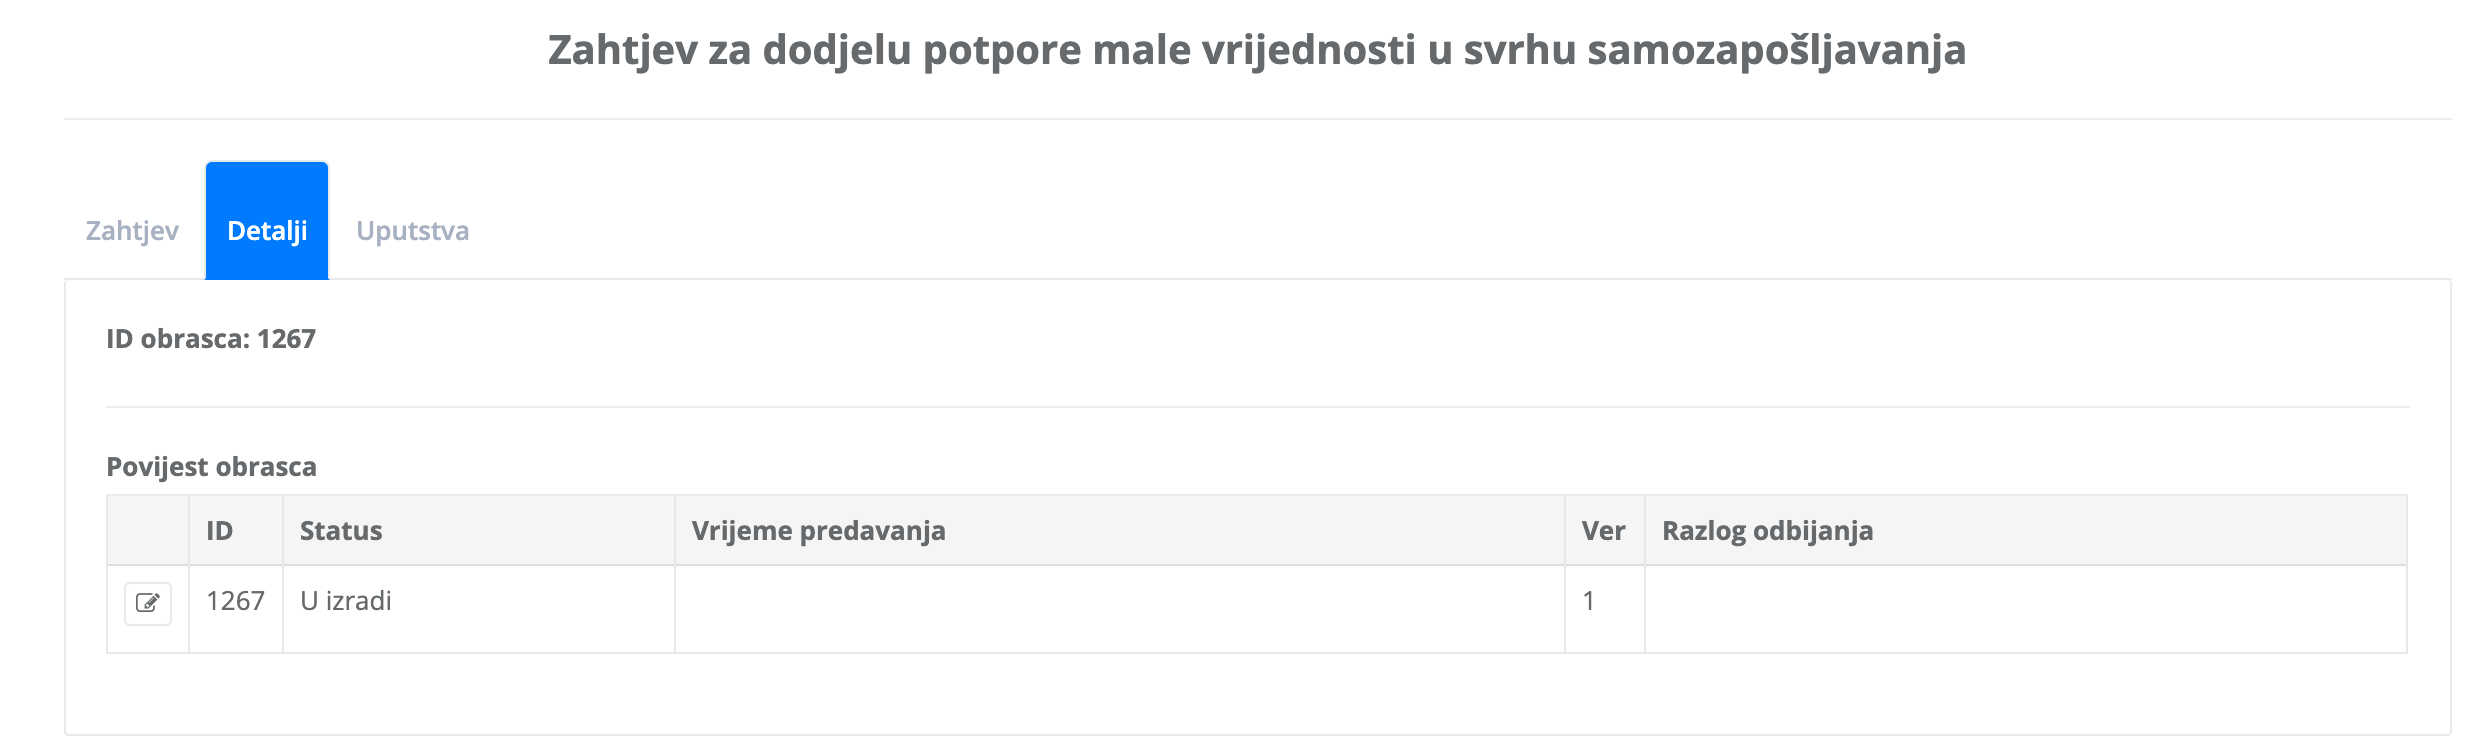Click the divider line below ID obrasca

[x=1257, y=407]
